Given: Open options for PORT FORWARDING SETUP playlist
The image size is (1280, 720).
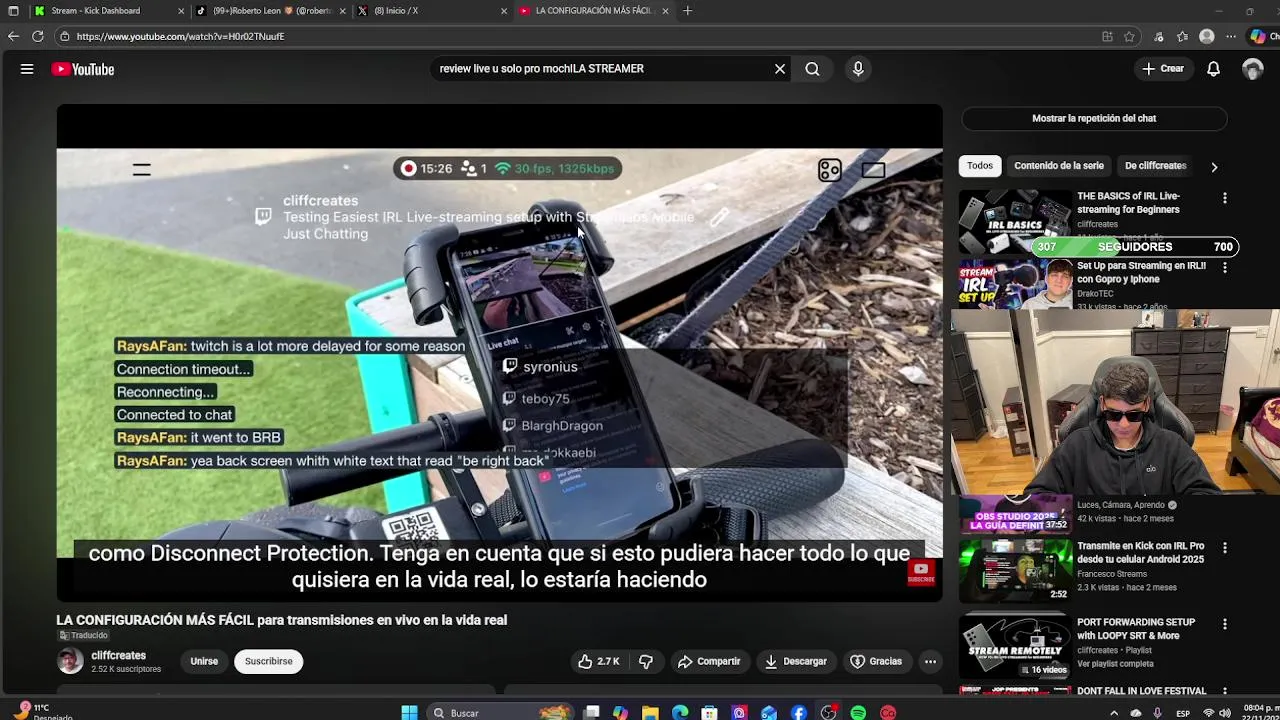Looking at the screenshot, I should (1225, 624).
